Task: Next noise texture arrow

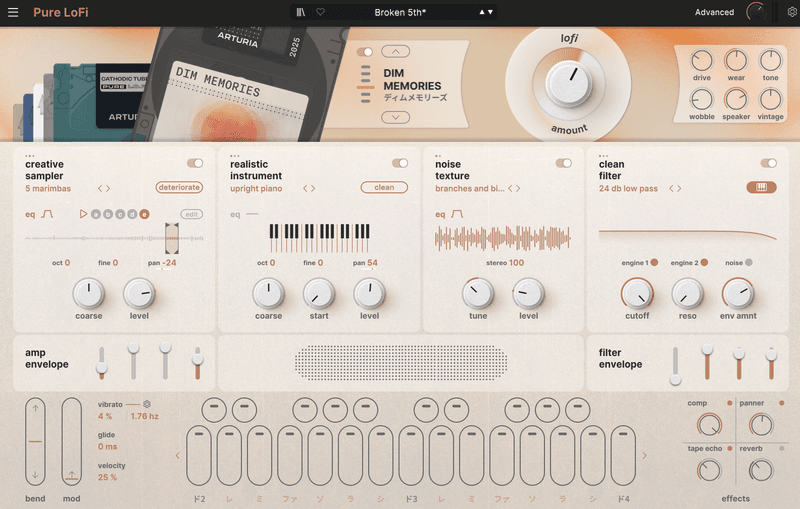Action: click(x=518, y=189)
